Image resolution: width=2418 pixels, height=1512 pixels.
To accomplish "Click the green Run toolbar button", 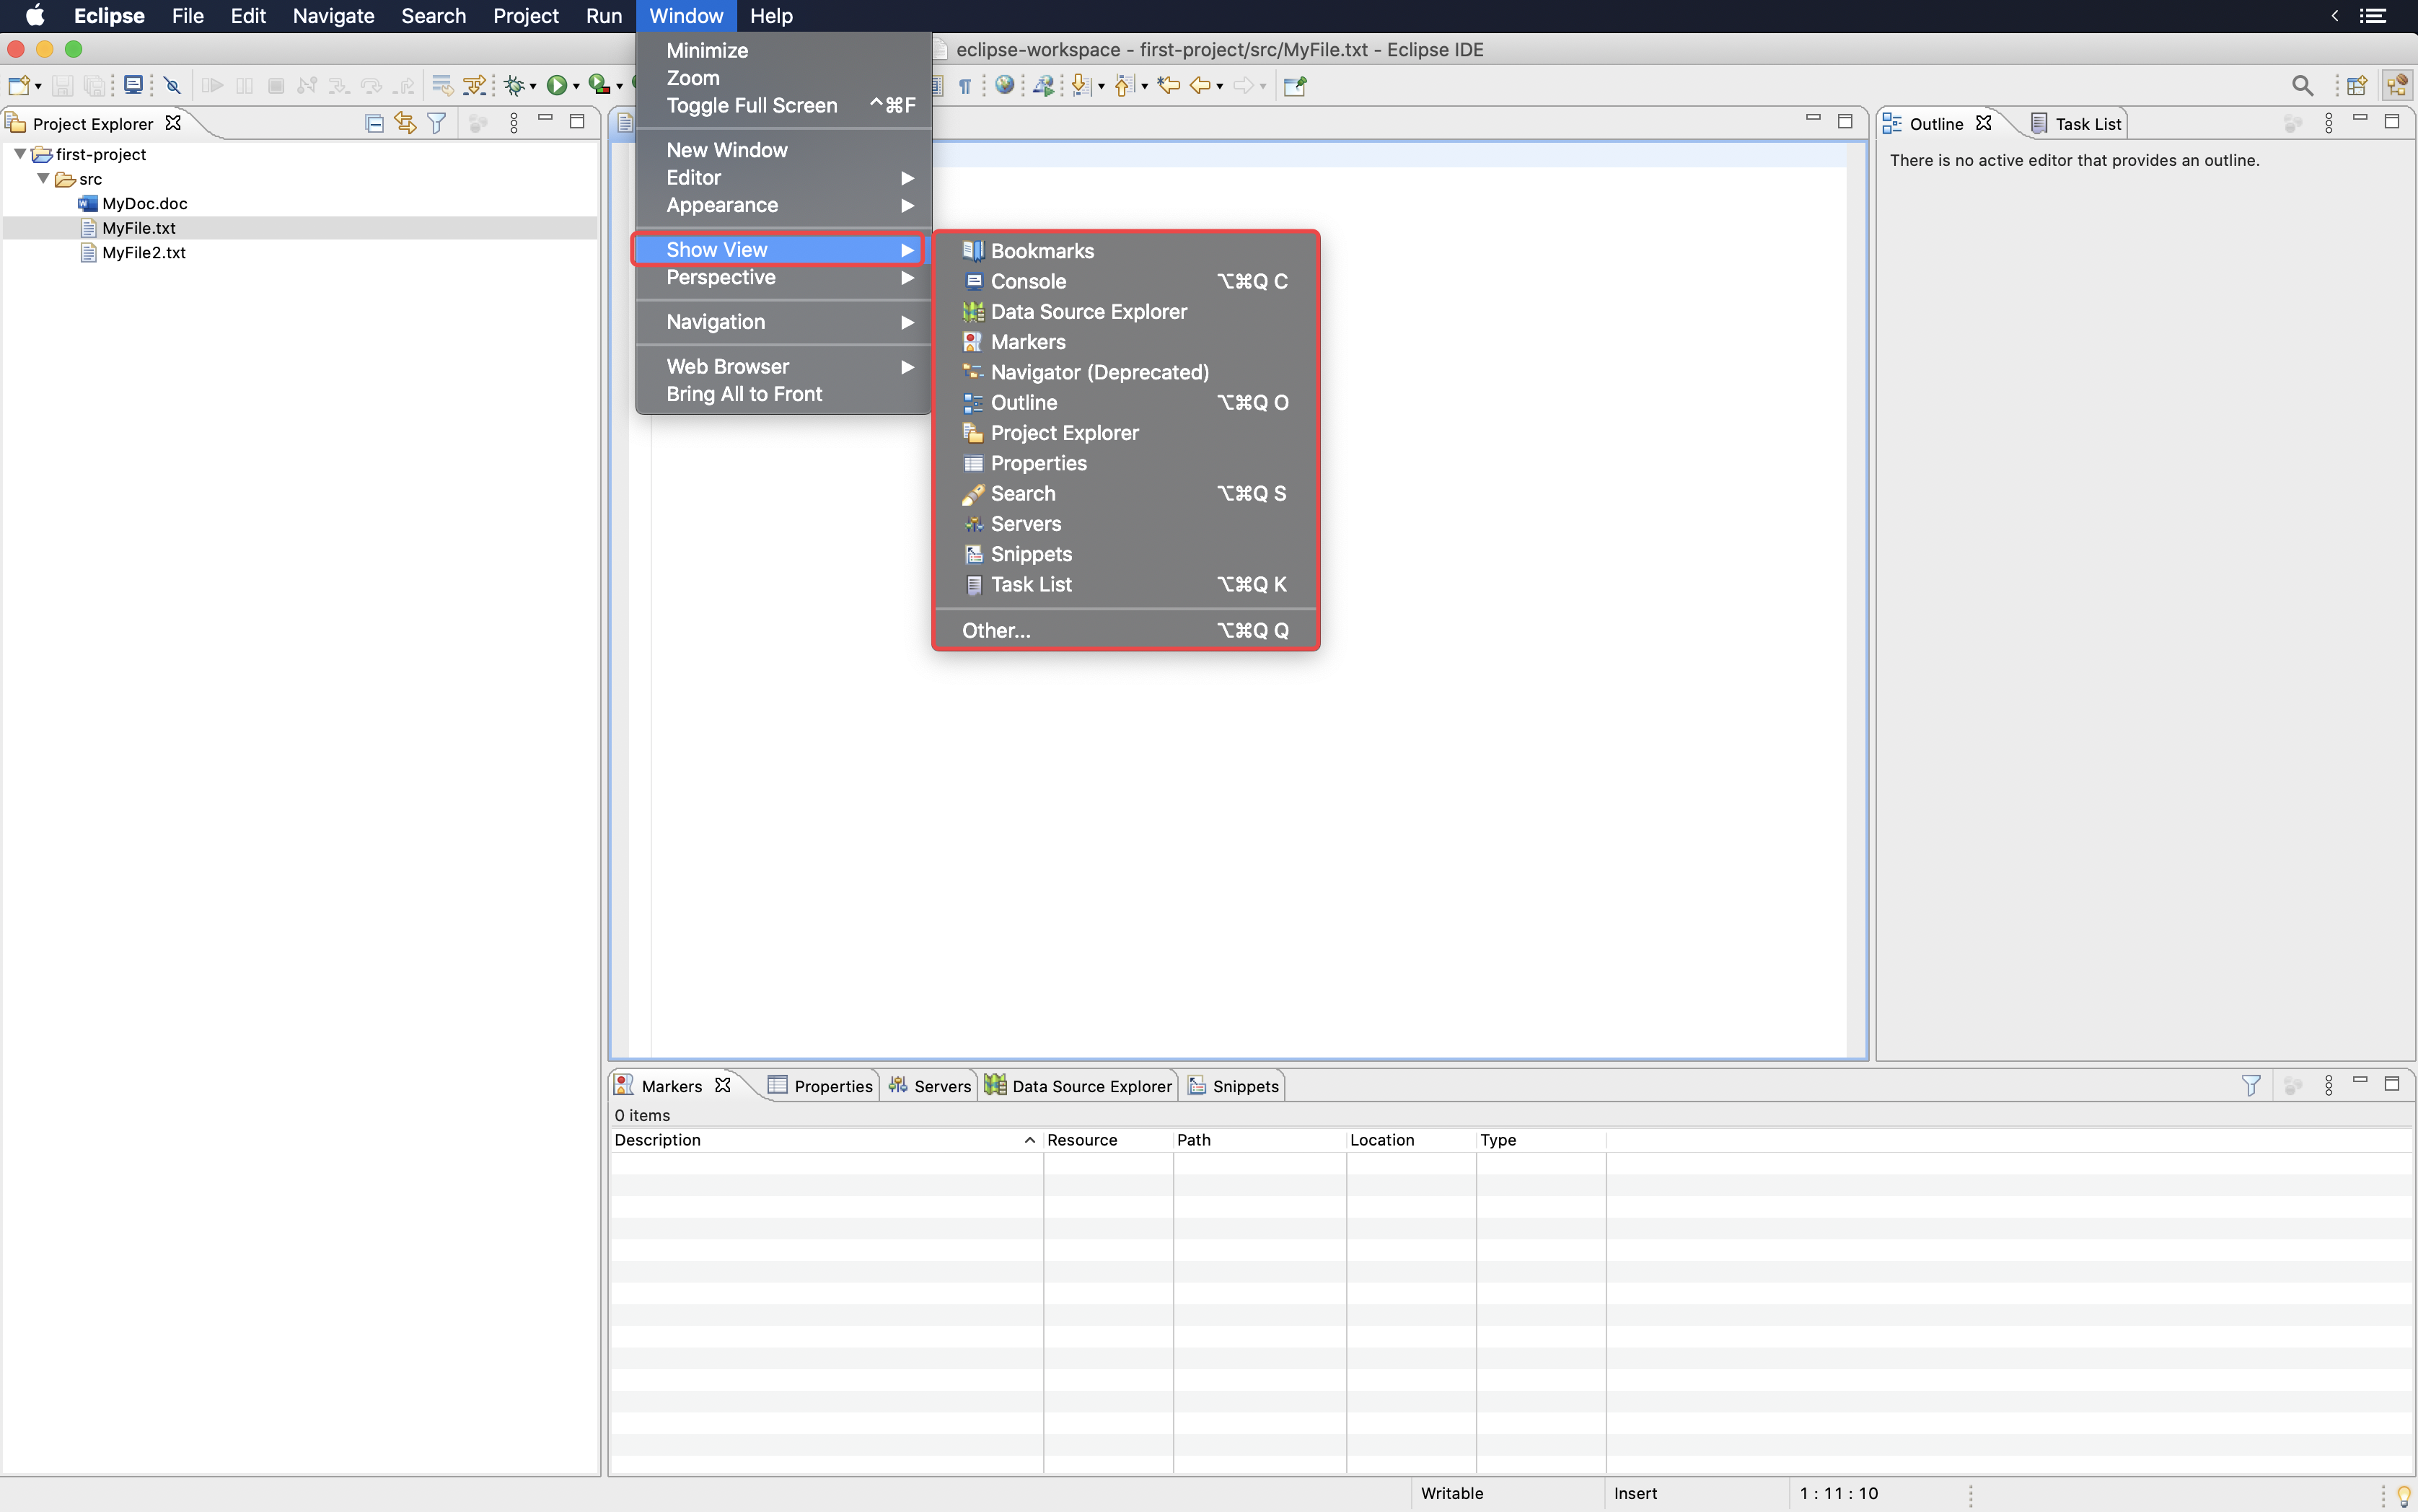I will click(x=557, y=86).
